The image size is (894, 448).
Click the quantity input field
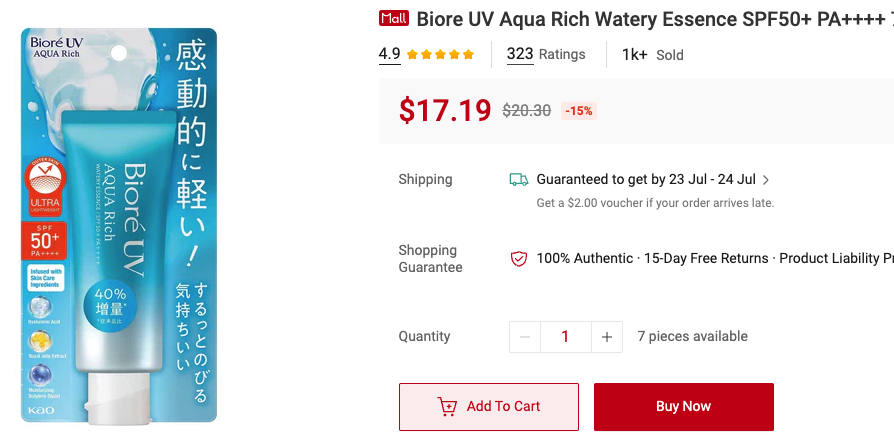565,337
